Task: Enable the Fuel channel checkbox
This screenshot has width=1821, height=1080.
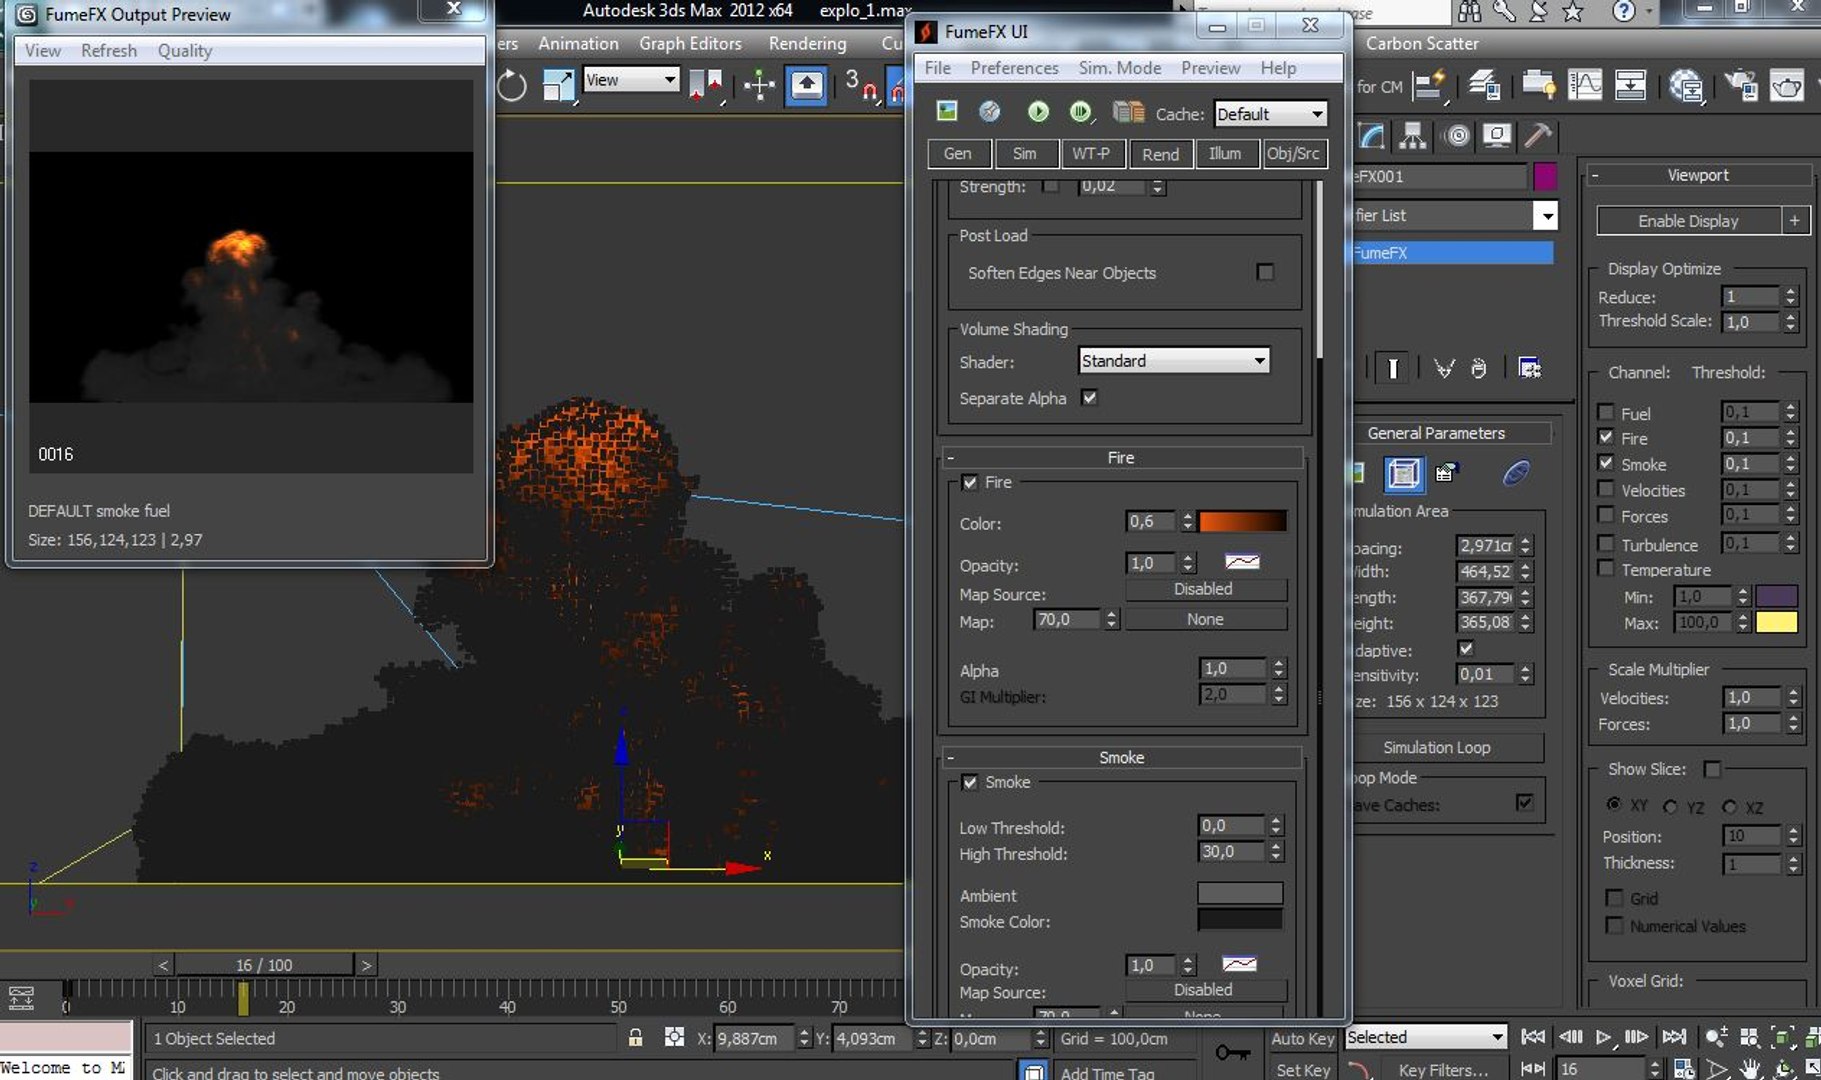Action: [1606, 412]
